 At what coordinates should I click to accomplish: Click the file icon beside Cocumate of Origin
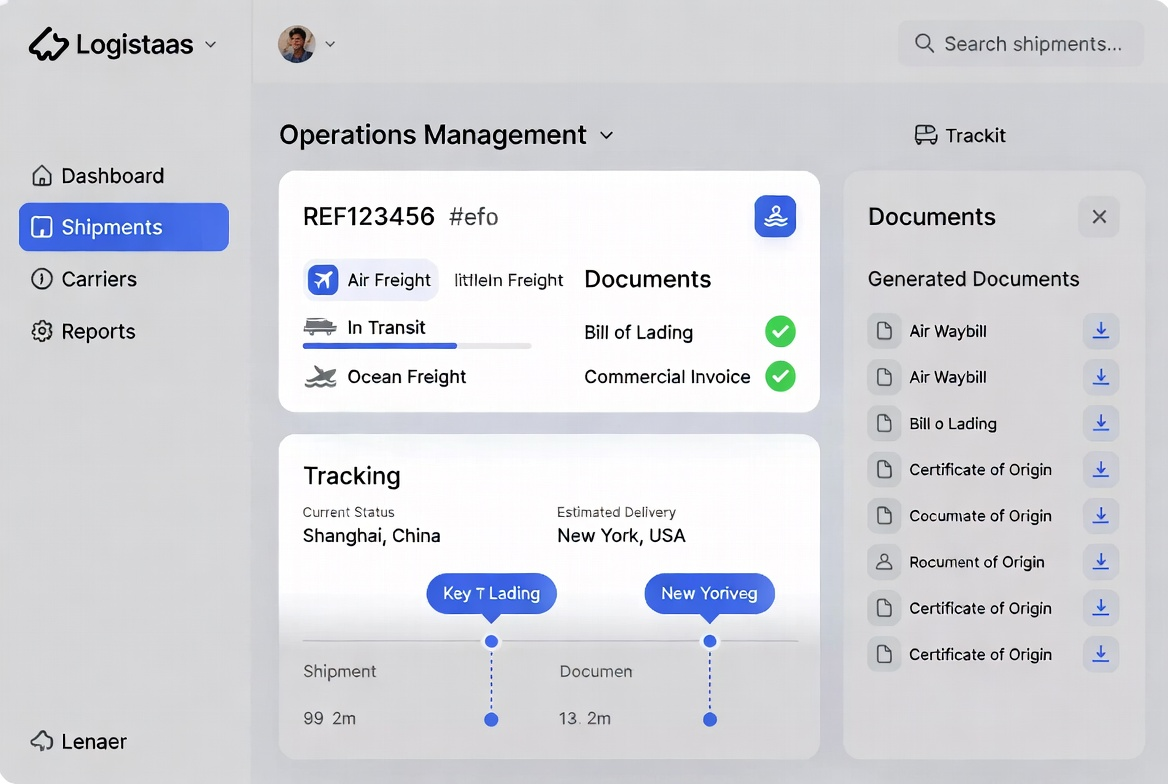884,516
